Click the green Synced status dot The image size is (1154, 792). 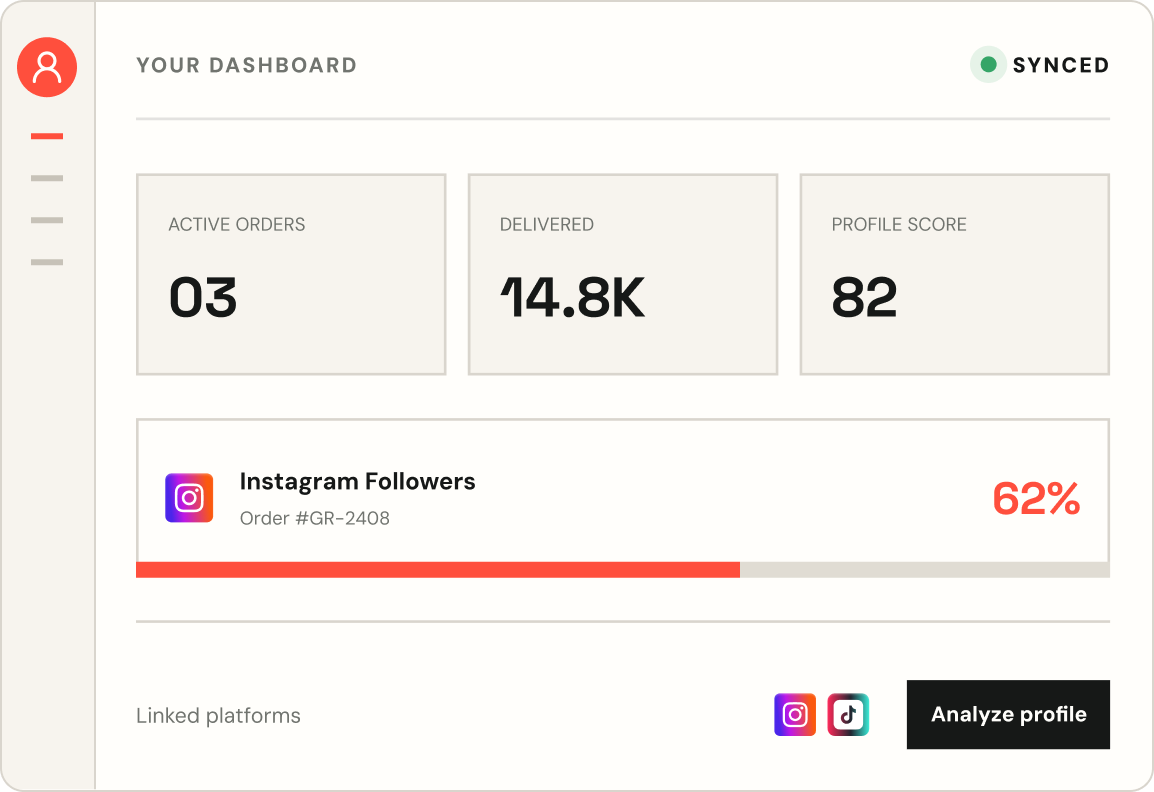988,65
